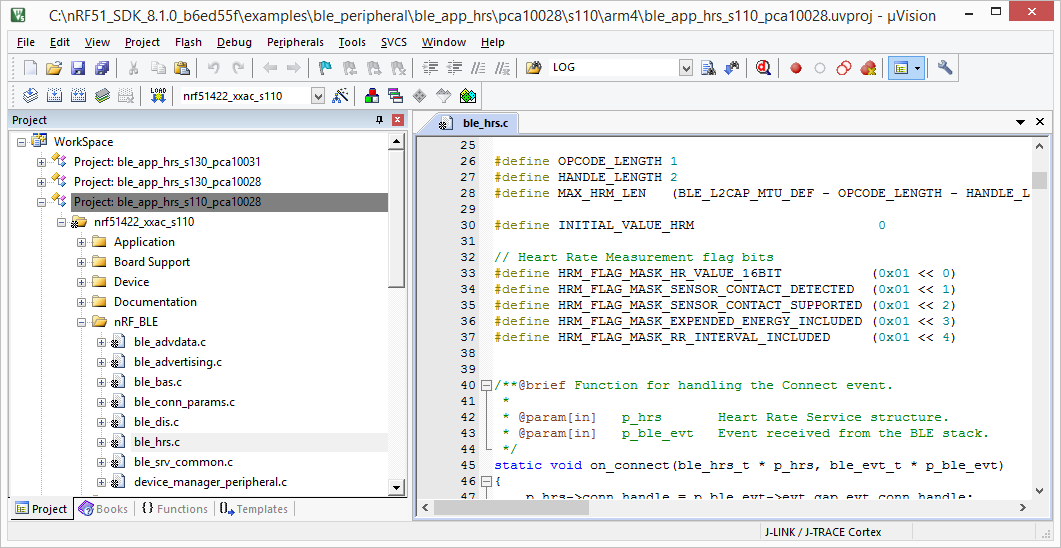Open the nrf51422_xxac_s110 target dropdown
Image resolution: width=1061 pixels, height=548 pixels.
tap(317, 96)
